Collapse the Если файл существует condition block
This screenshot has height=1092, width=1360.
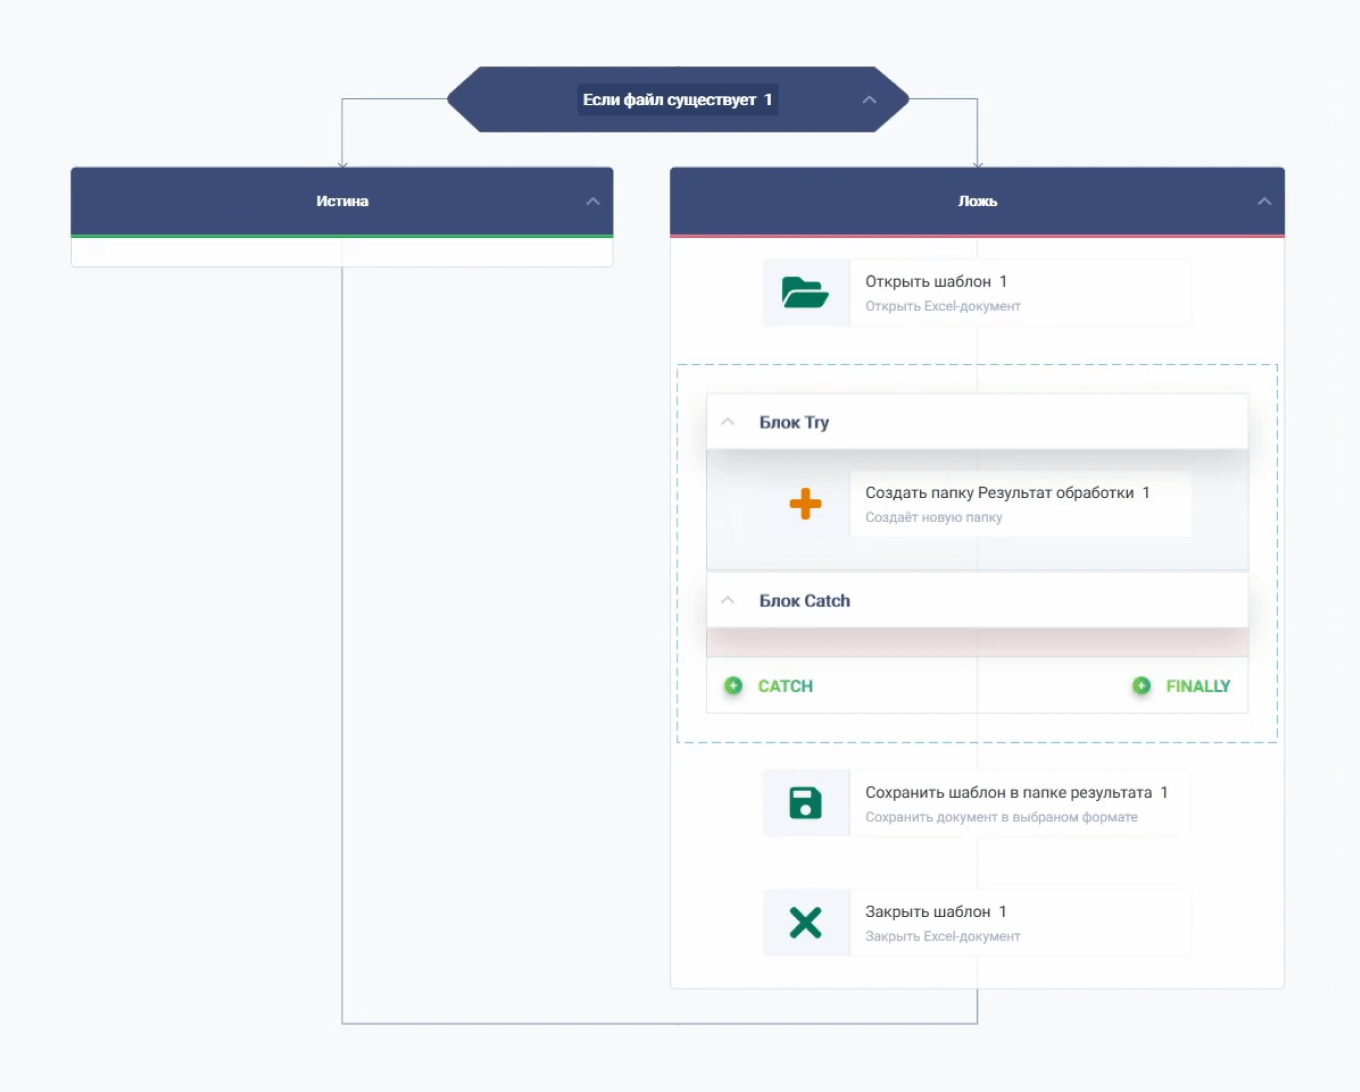pyautogui.click(x=869, y=100)
